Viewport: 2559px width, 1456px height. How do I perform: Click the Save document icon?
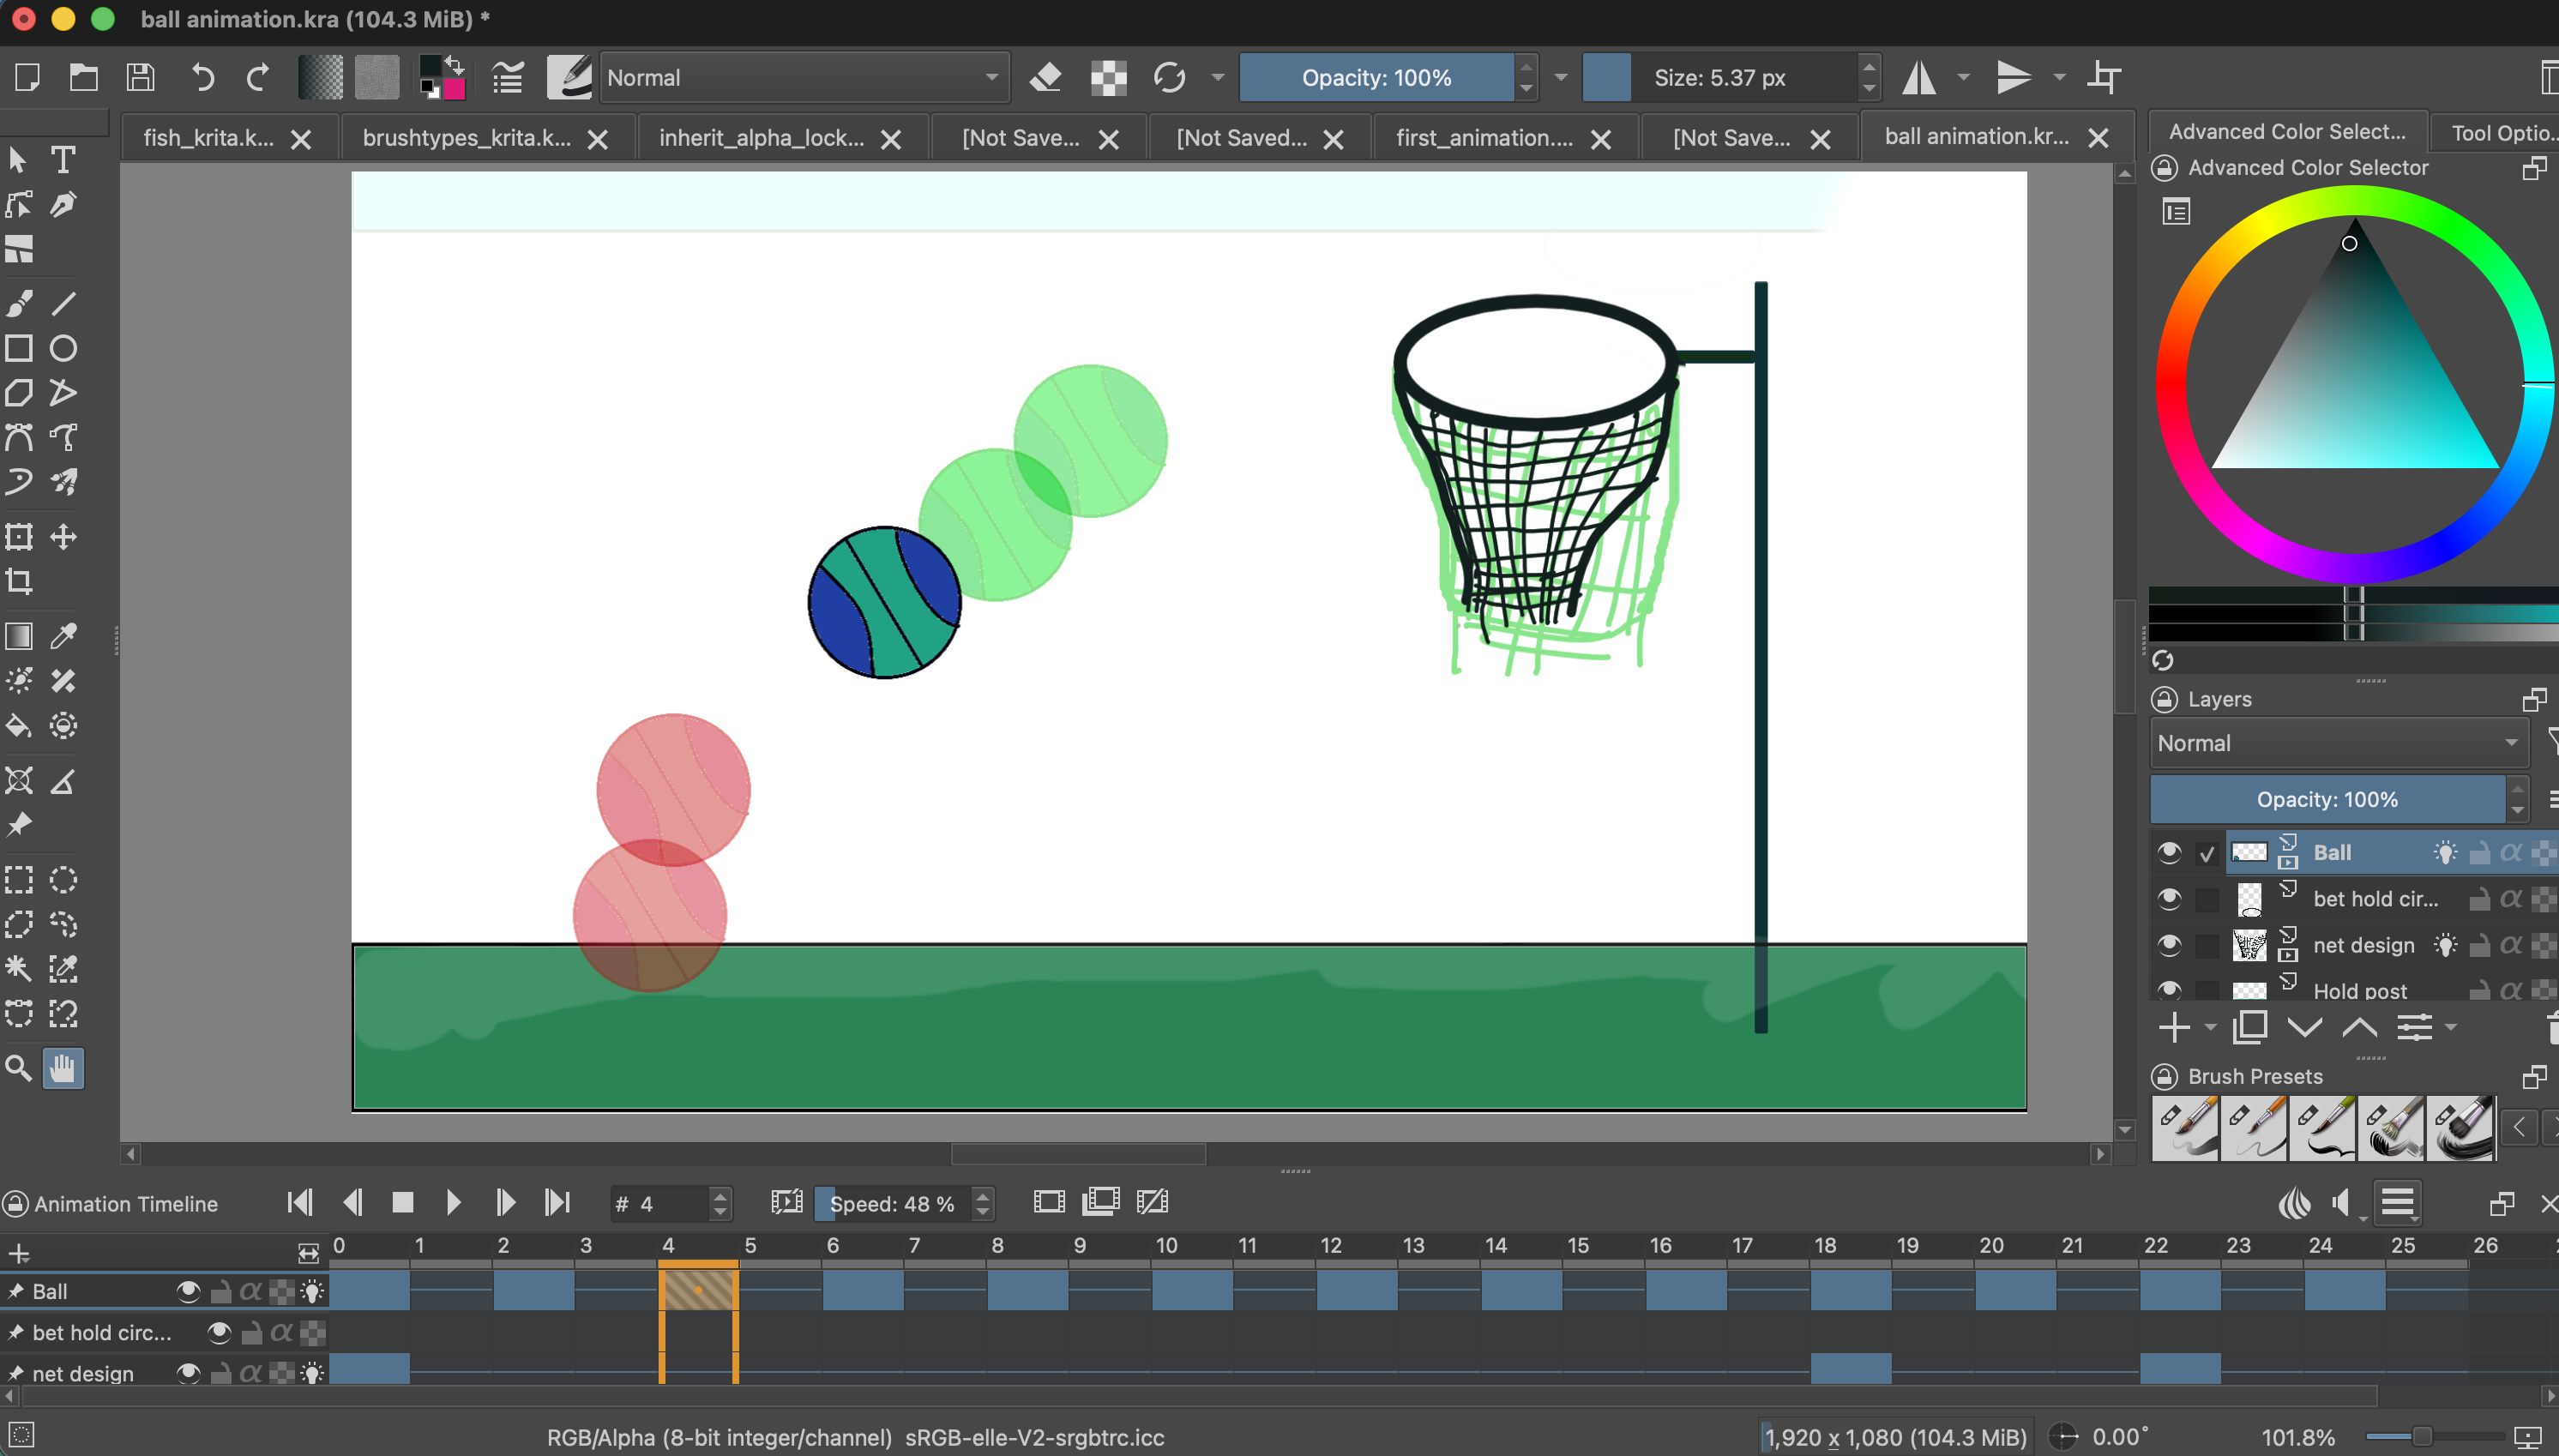141,77
